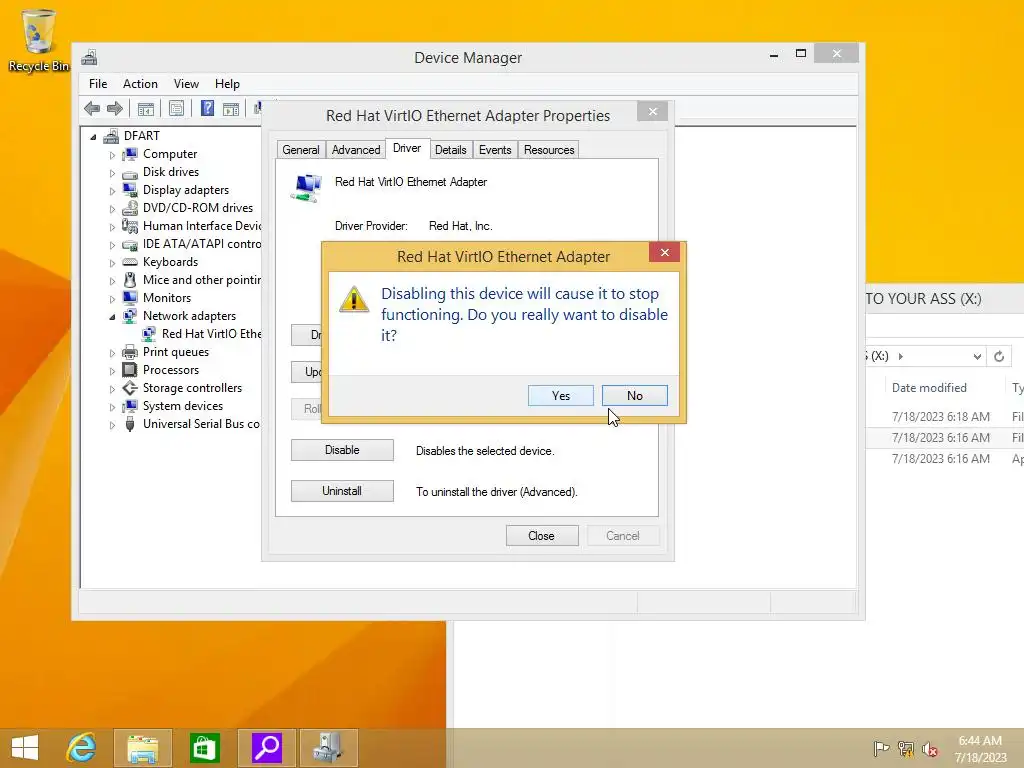Click the Processors category icon
The image size is (1024, 768).
point(130,370)
